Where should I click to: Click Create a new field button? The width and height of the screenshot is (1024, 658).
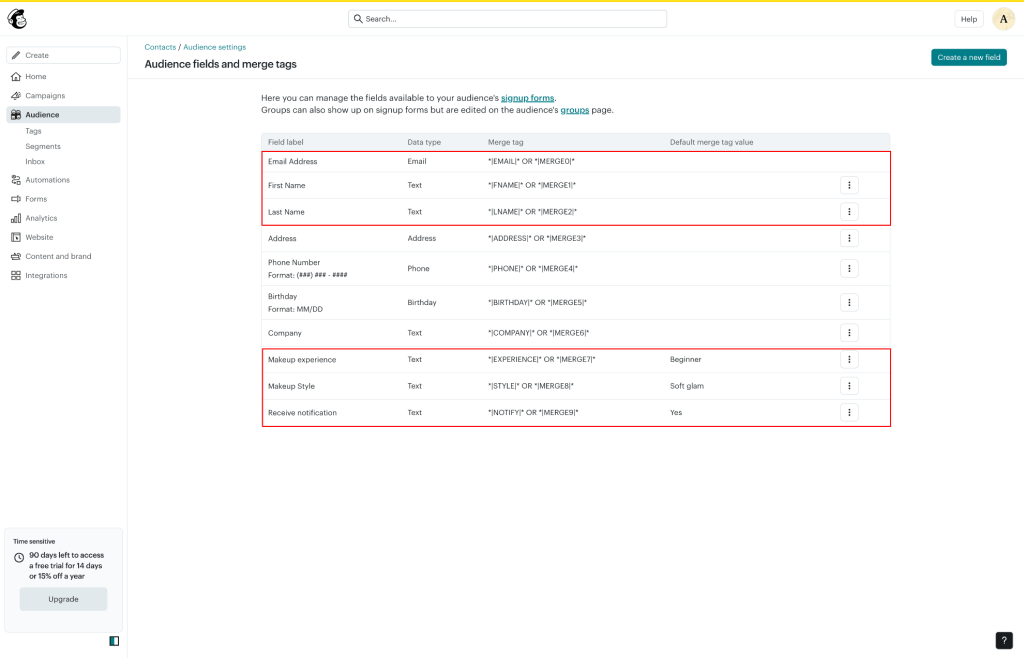point(968,57)
